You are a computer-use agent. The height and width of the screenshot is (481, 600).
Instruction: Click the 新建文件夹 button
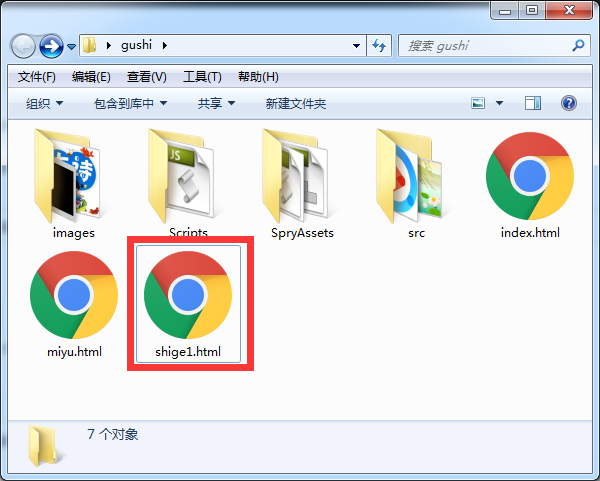pyautogui.click(x=296, y=103)
